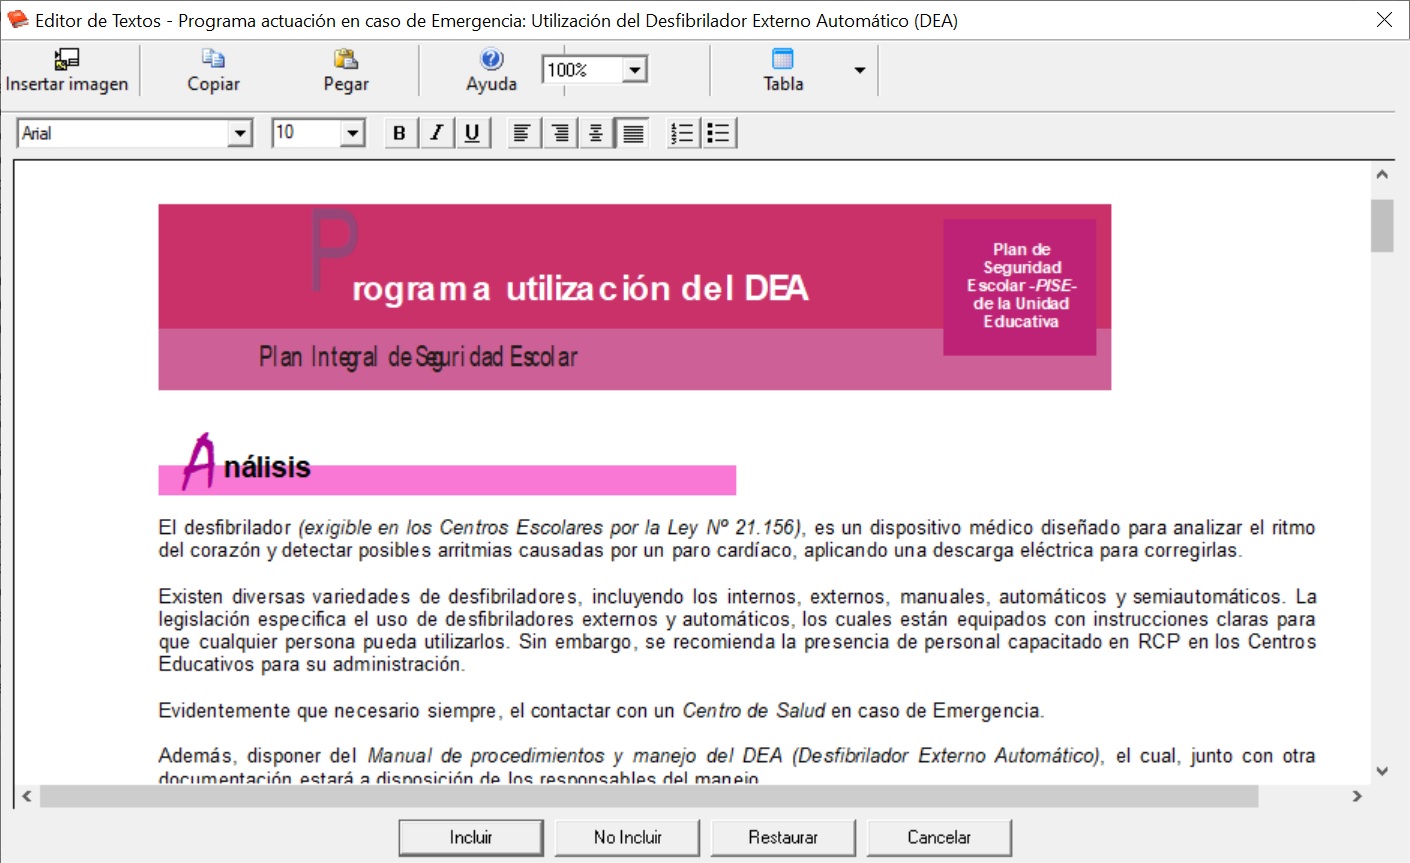1410x863 pixels.
Task: Click paragraph starting 'El desfibrilador'
Action: (737, 539)
